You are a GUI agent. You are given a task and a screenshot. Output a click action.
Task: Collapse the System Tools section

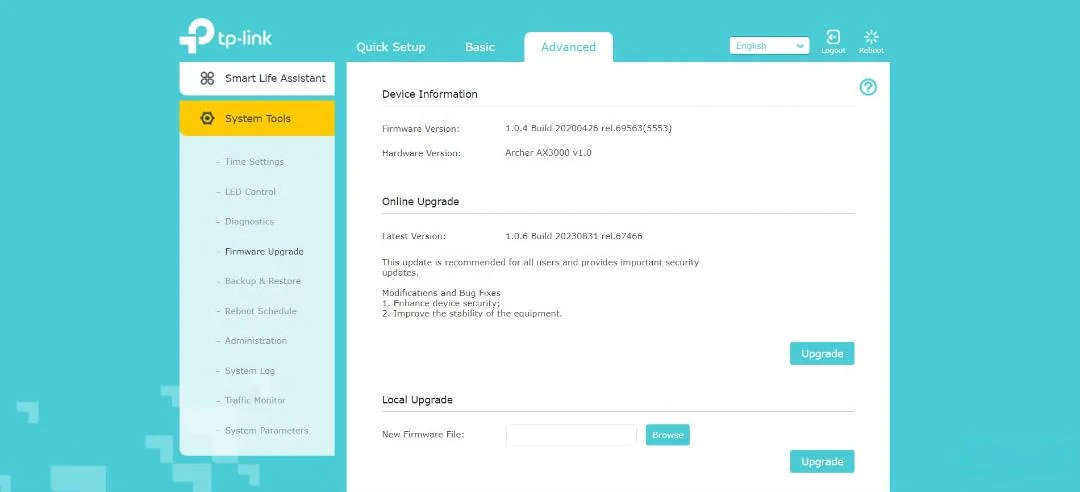click(x=257, y=119)
